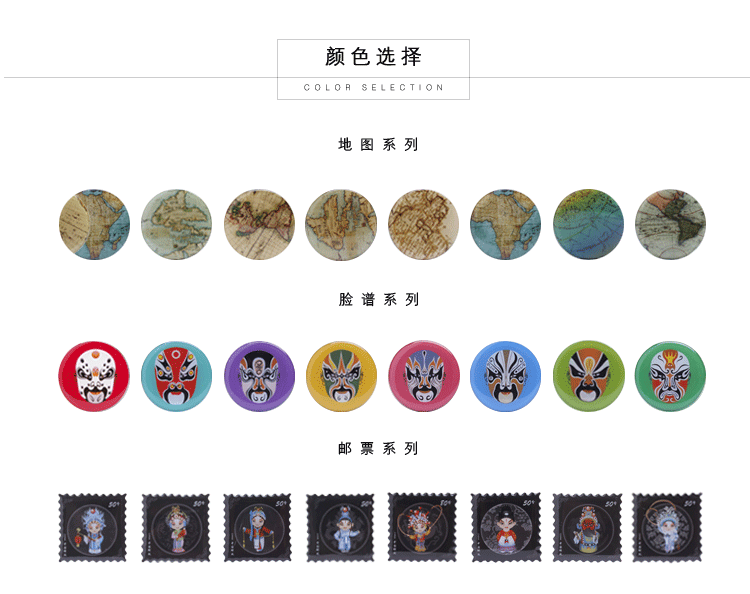The width and height of the screenshot is (750, 594).
Task: Choose the sepia brown line map magnet
Action: [424, 224]
